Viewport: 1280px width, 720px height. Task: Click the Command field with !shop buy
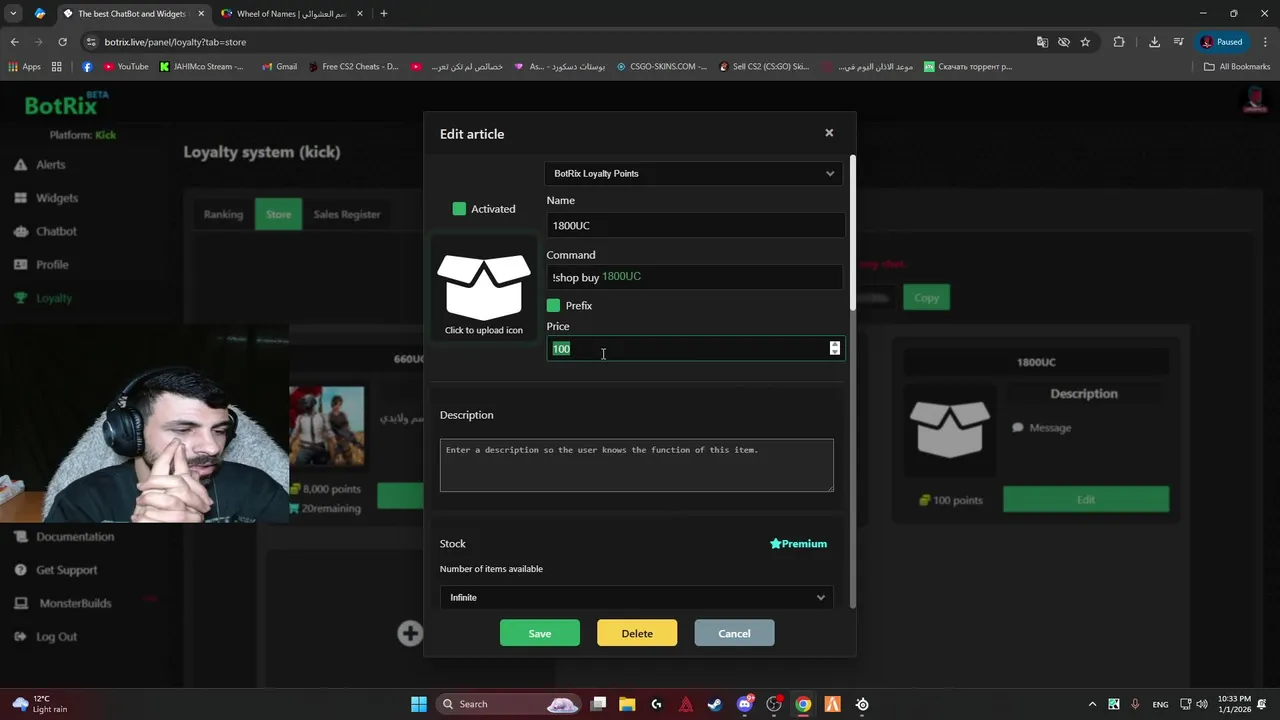point(695,277)
